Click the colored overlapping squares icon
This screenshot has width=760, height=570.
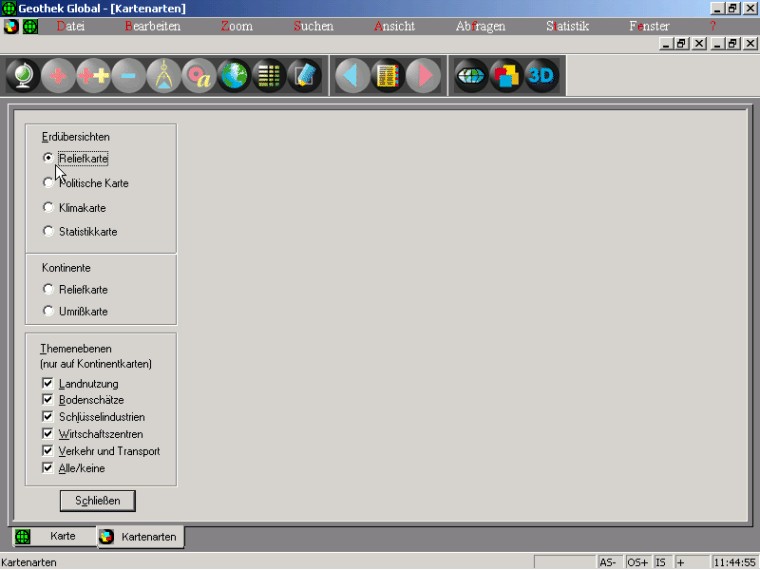[x=506, y=77]
